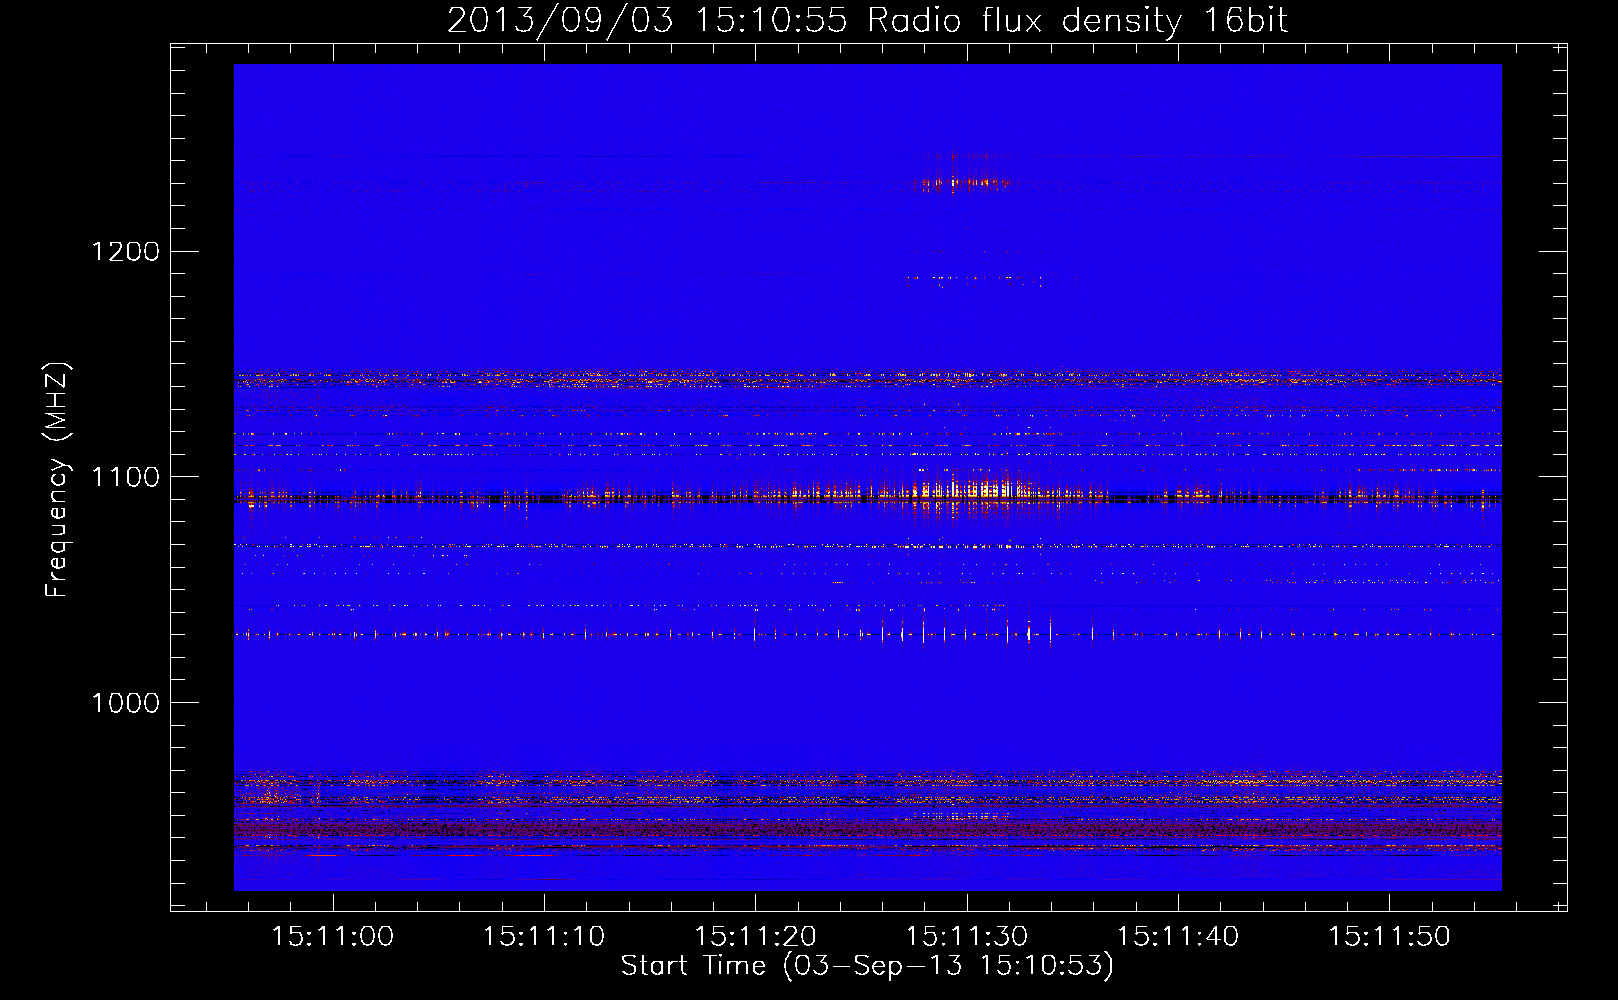Viewport: 1618px width, 1000px height.
Task: Click the 1100 frequency tick label
Action: 126,477
